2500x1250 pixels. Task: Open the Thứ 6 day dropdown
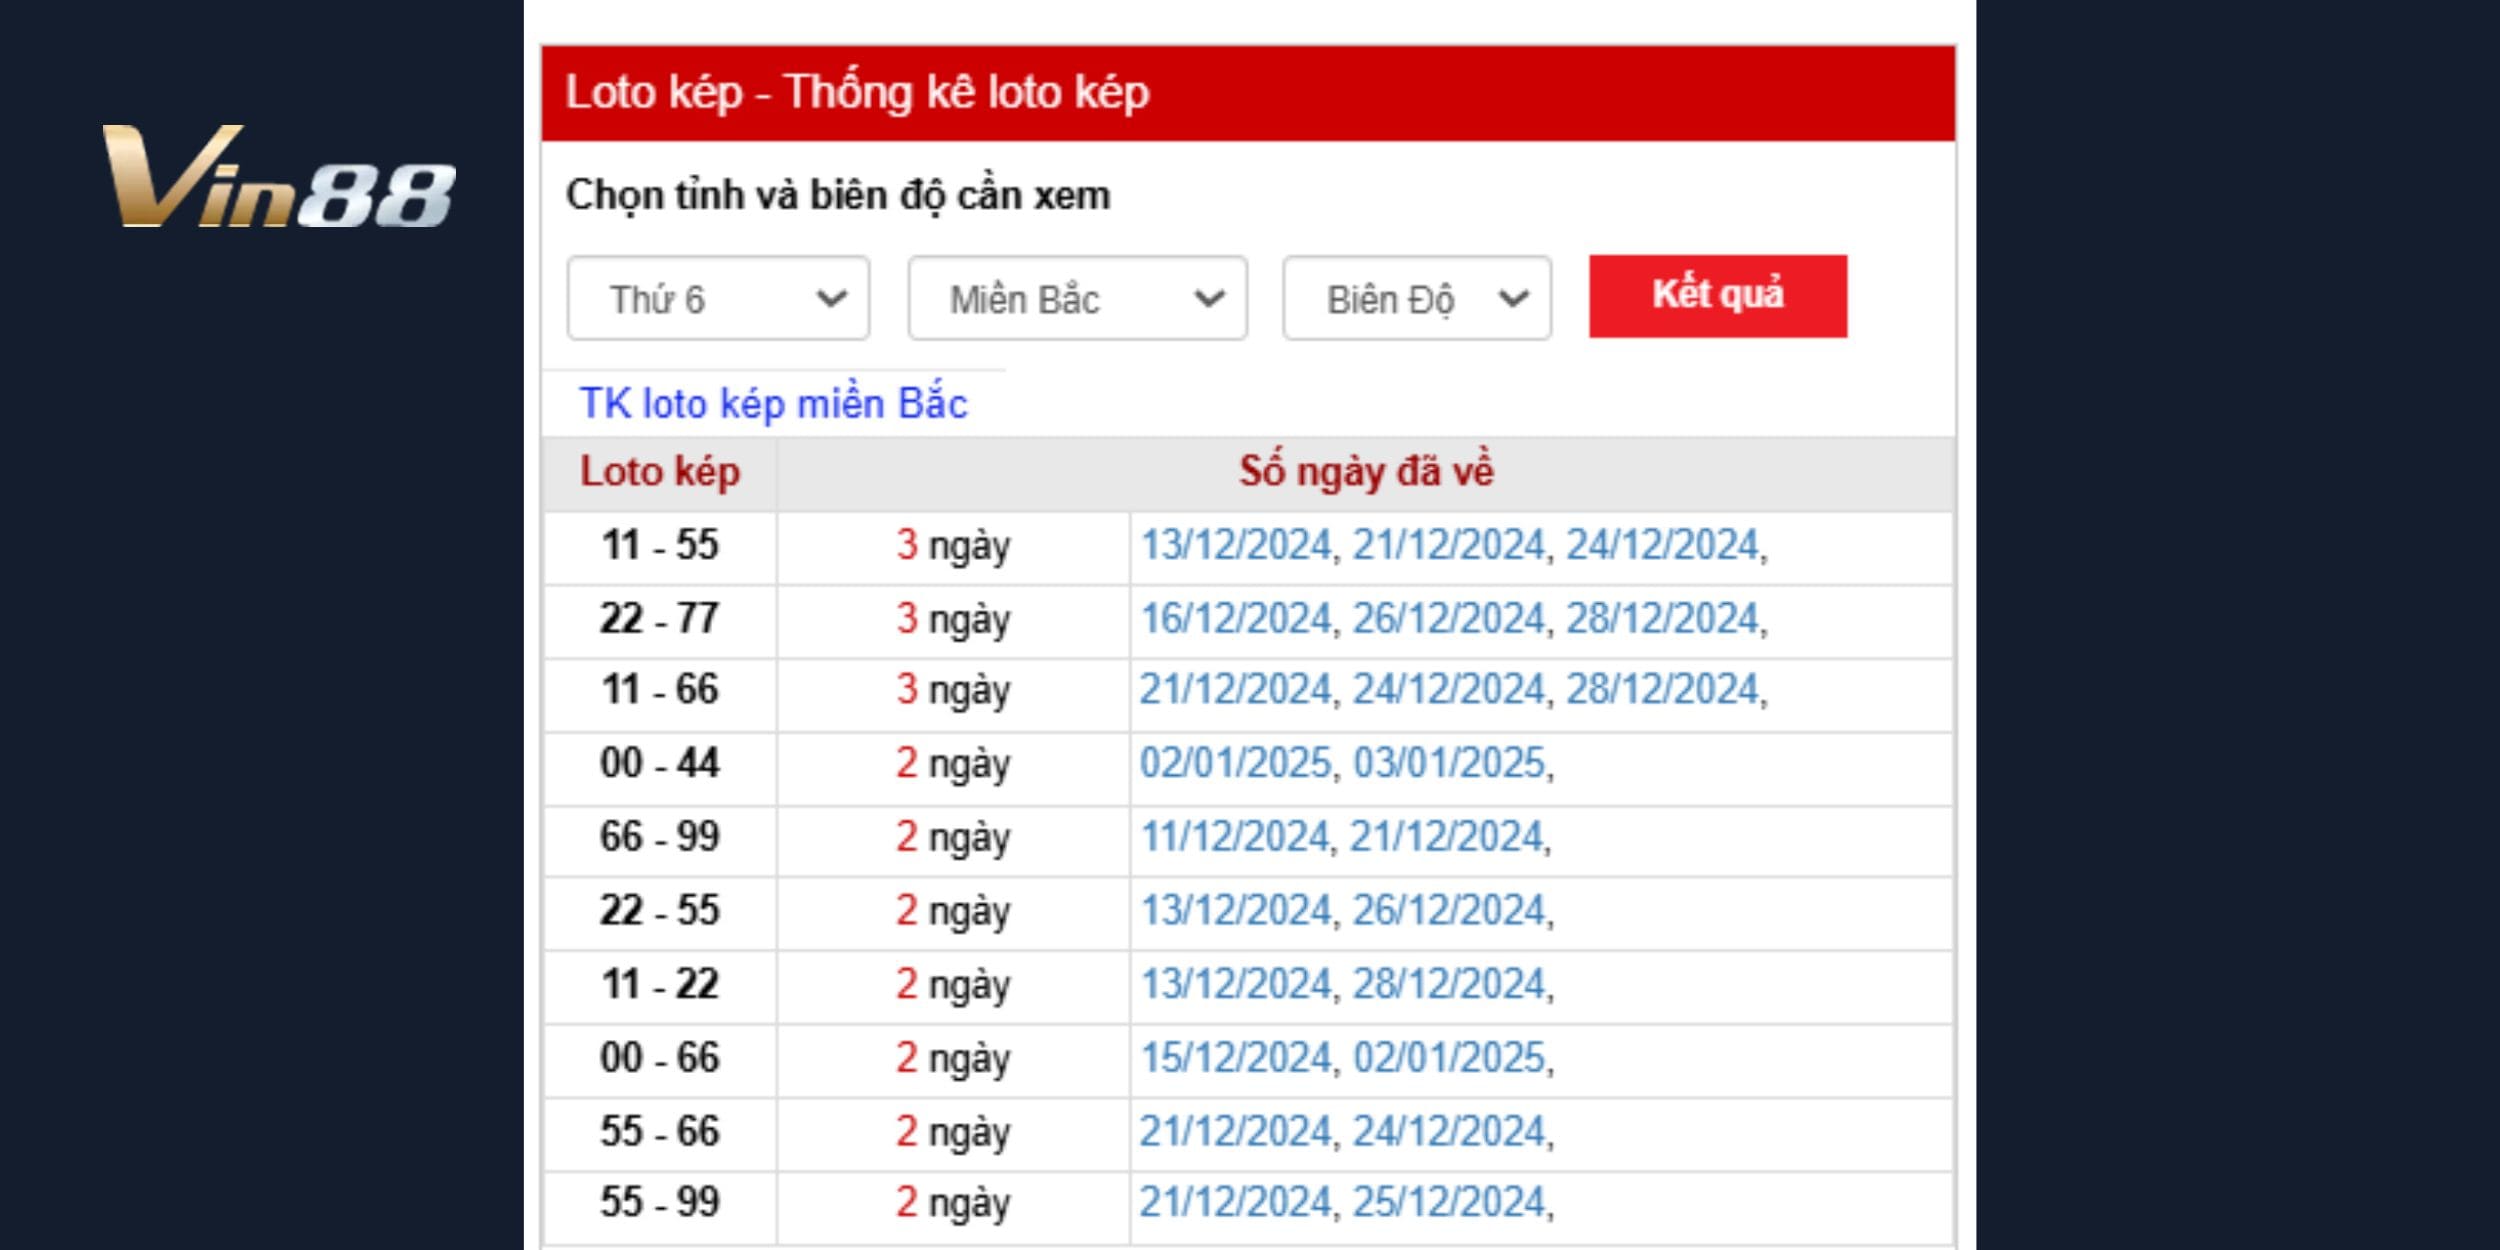point(718,298)
